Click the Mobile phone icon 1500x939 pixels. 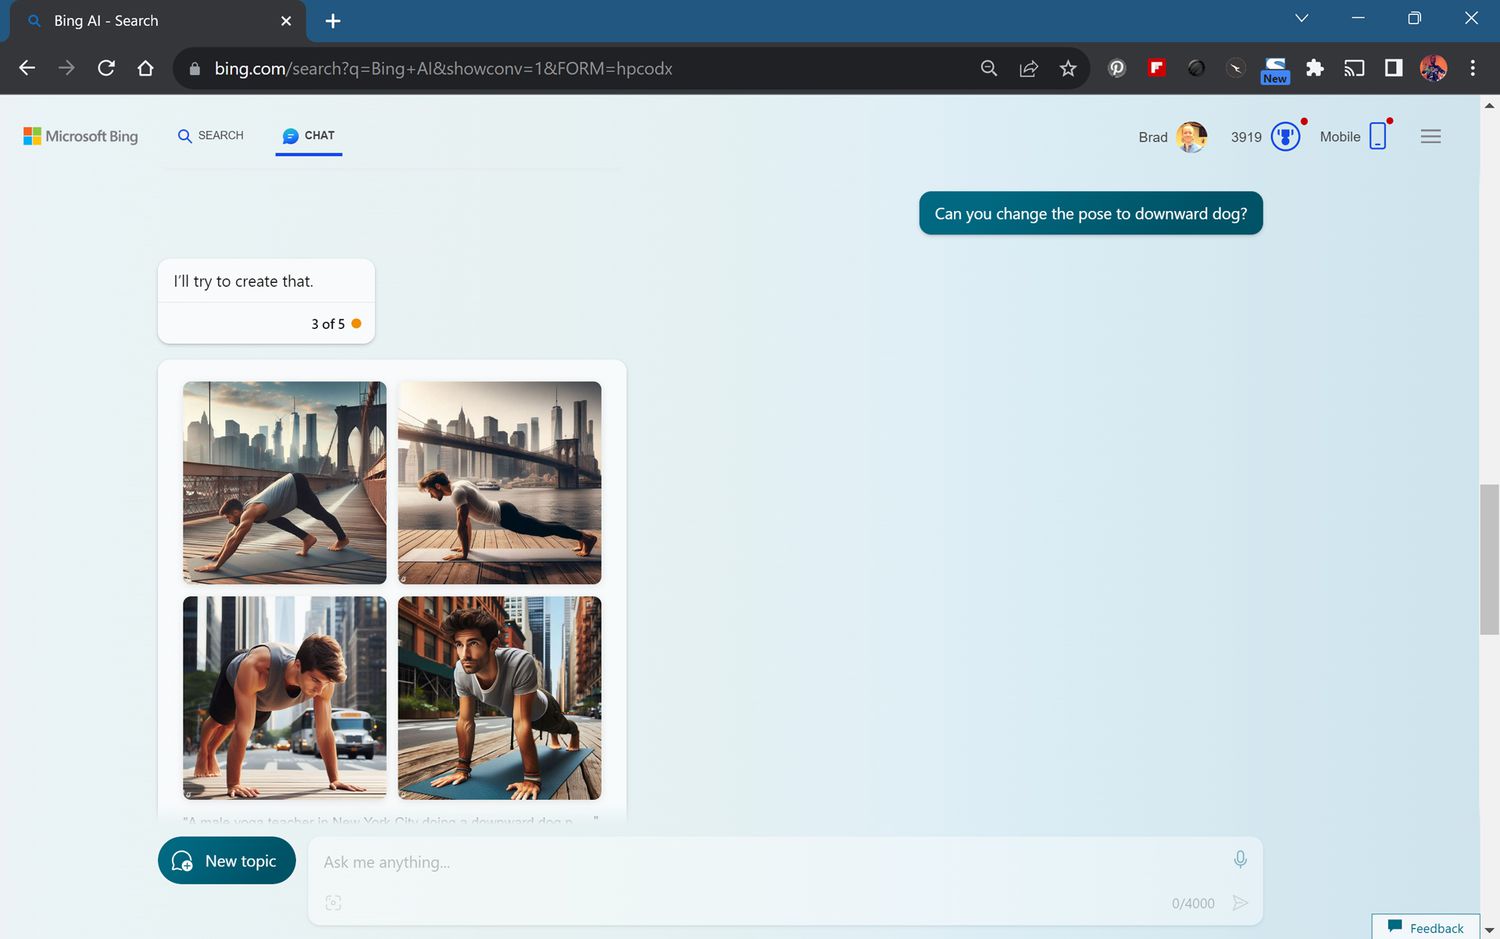[x=1378, y=137]
